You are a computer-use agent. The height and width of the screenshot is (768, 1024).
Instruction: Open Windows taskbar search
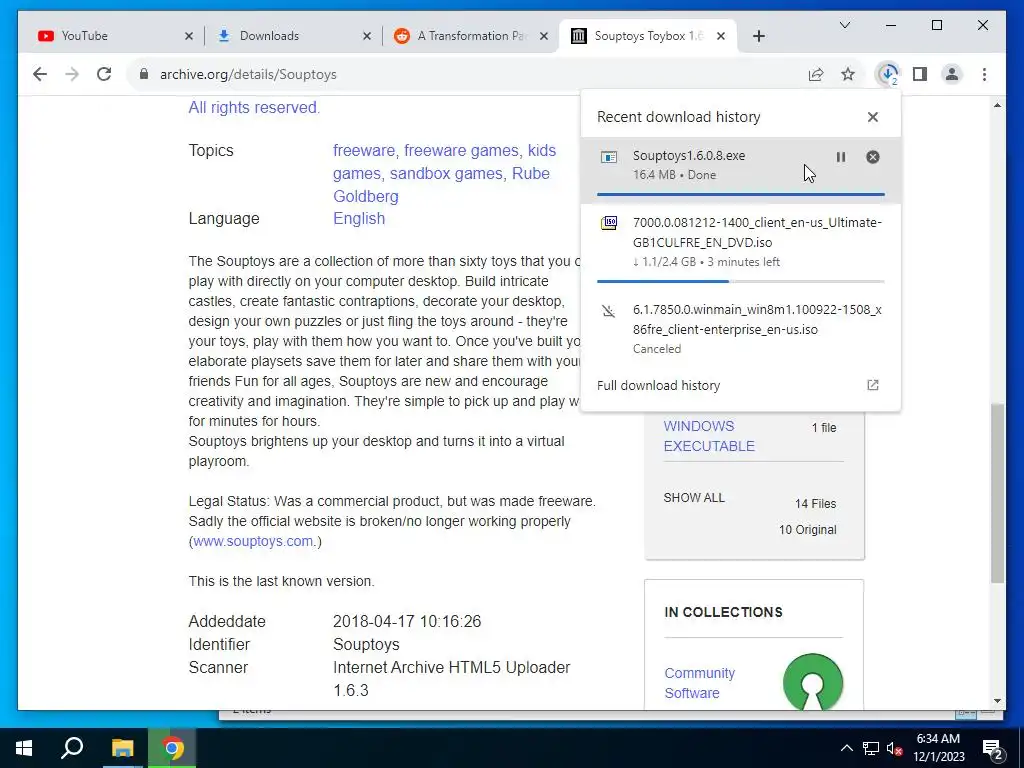(72, 748)
